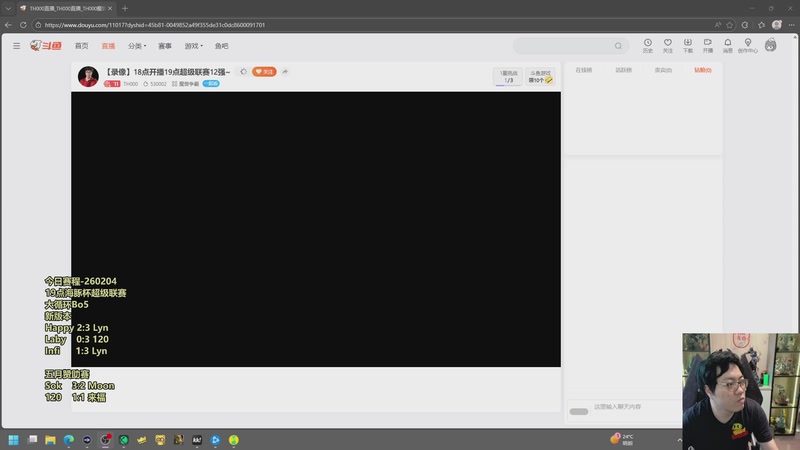Screen dimensions: 800x450
Task: Open the 领10个 fish-ball reward widget
Action: [540, 77]
